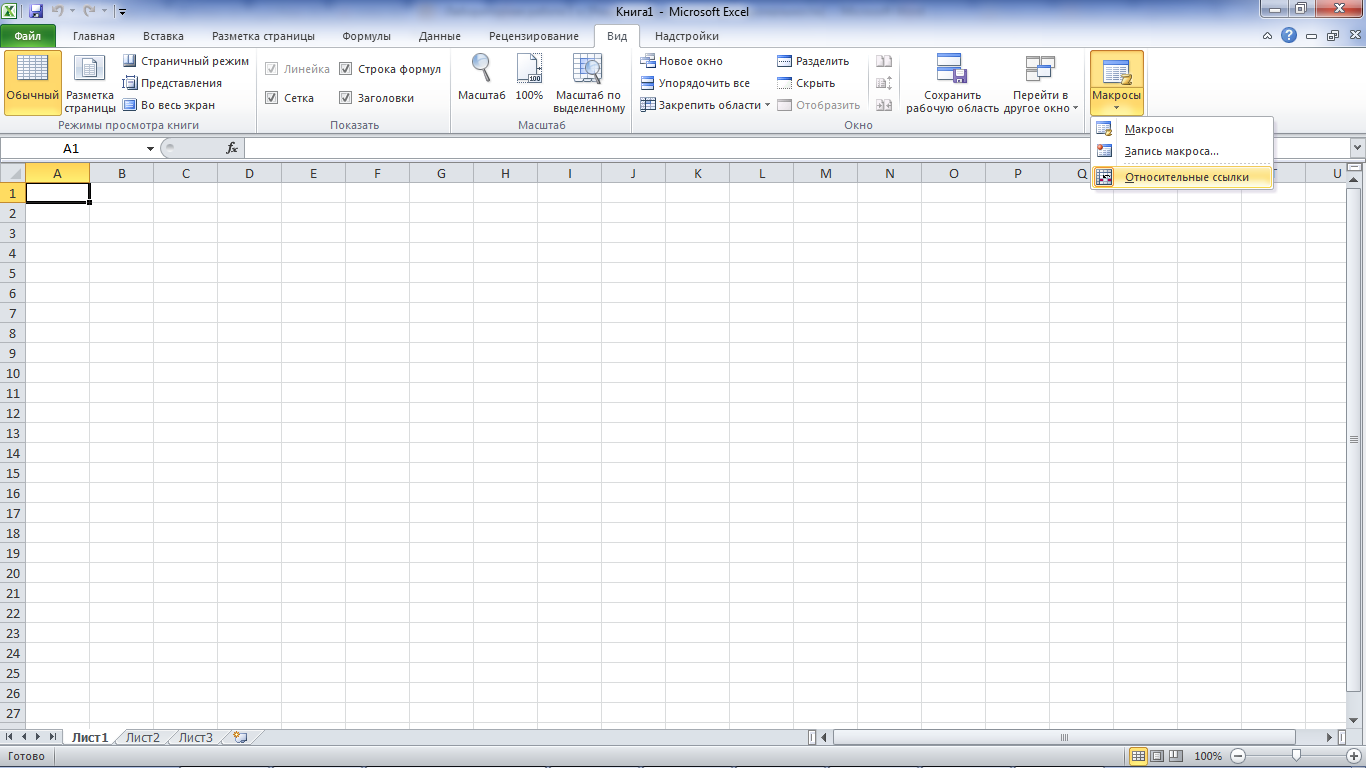The height and width of the screenshot is (768, 1366).
Task: Toggle Строка формул checkbox
Action: 345,69
